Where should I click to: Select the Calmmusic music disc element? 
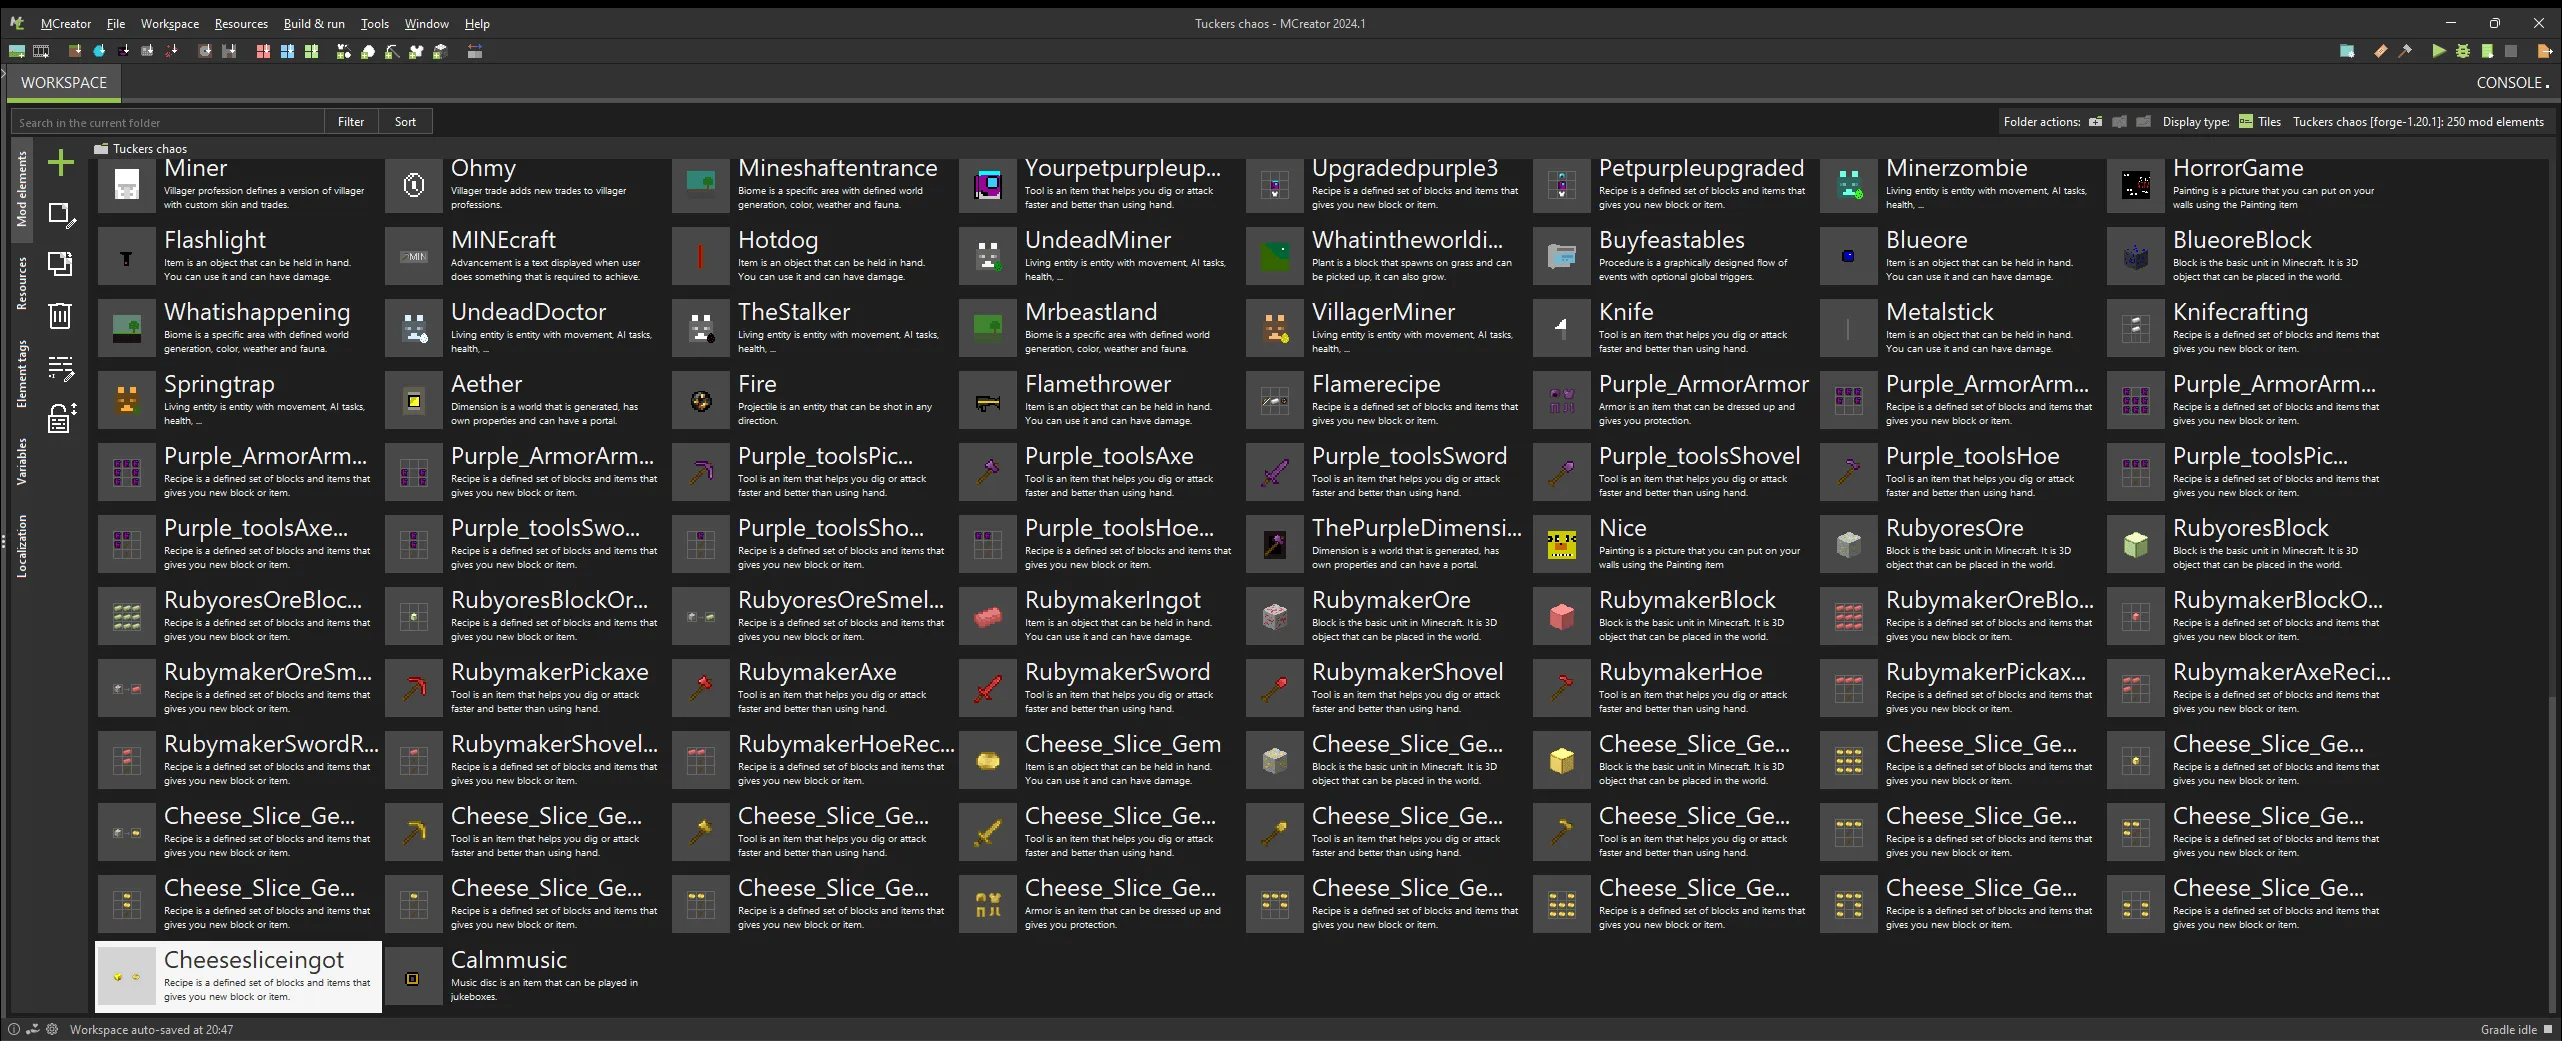(x=526, y=976)
